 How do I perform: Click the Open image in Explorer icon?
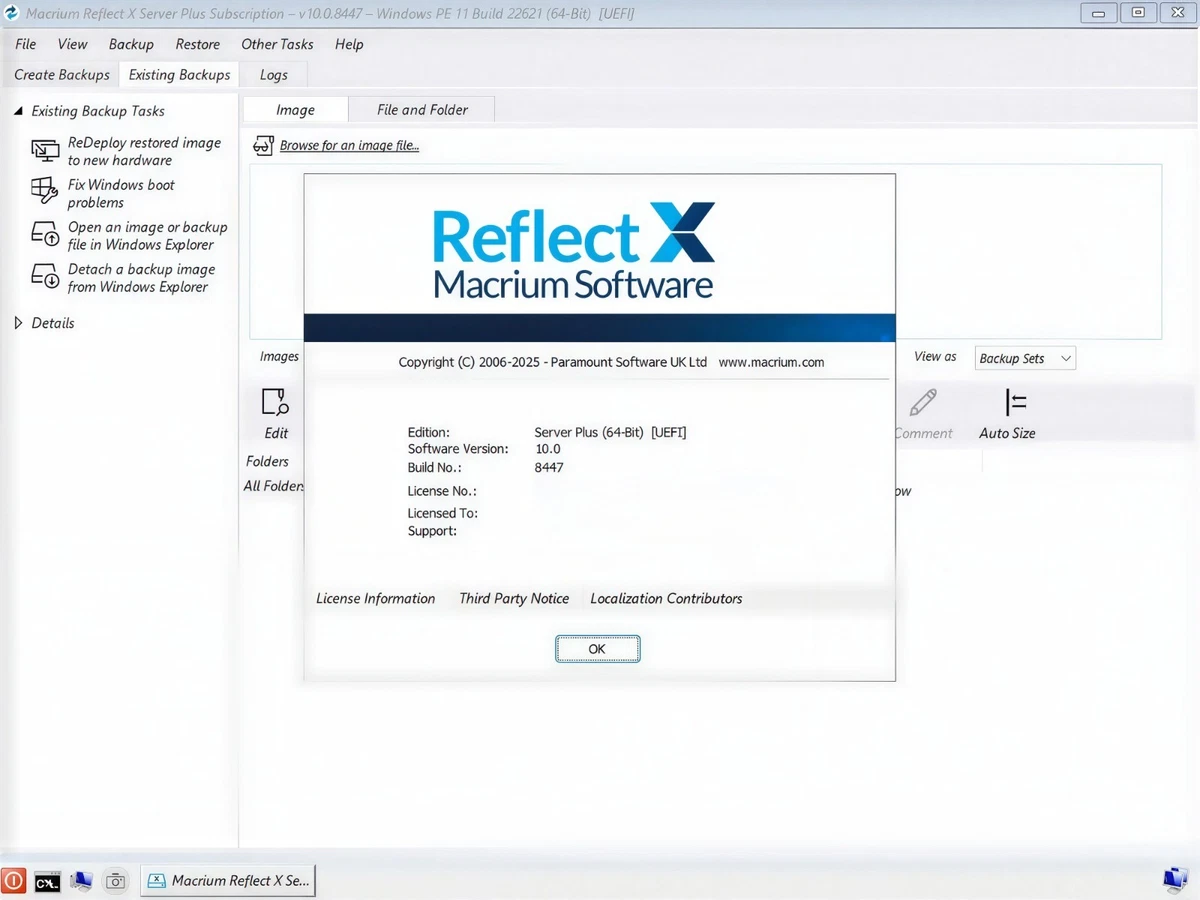45,235
